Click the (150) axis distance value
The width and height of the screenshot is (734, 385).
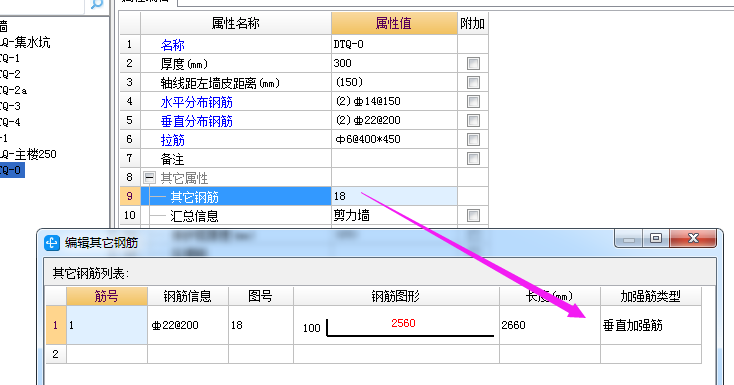pyautogui.click(x=394, y=82)
